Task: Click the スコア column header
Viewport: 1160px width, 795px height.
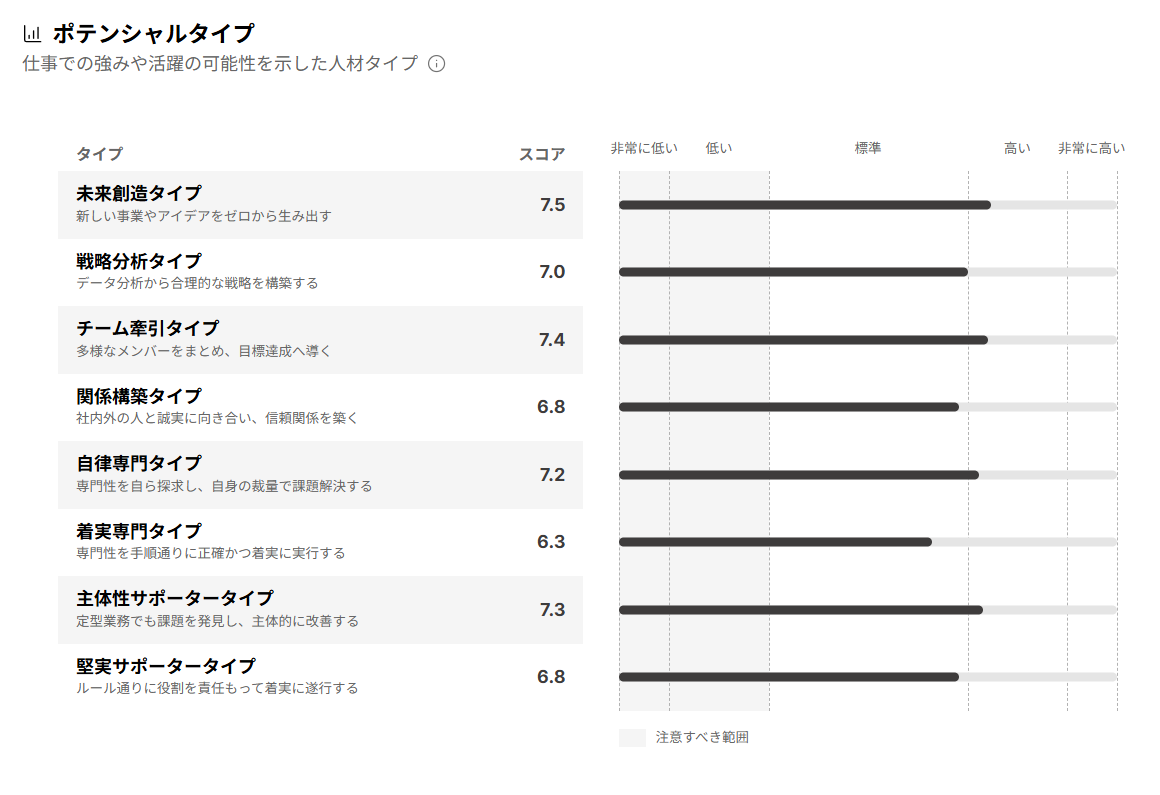Action: pos(542,154)
